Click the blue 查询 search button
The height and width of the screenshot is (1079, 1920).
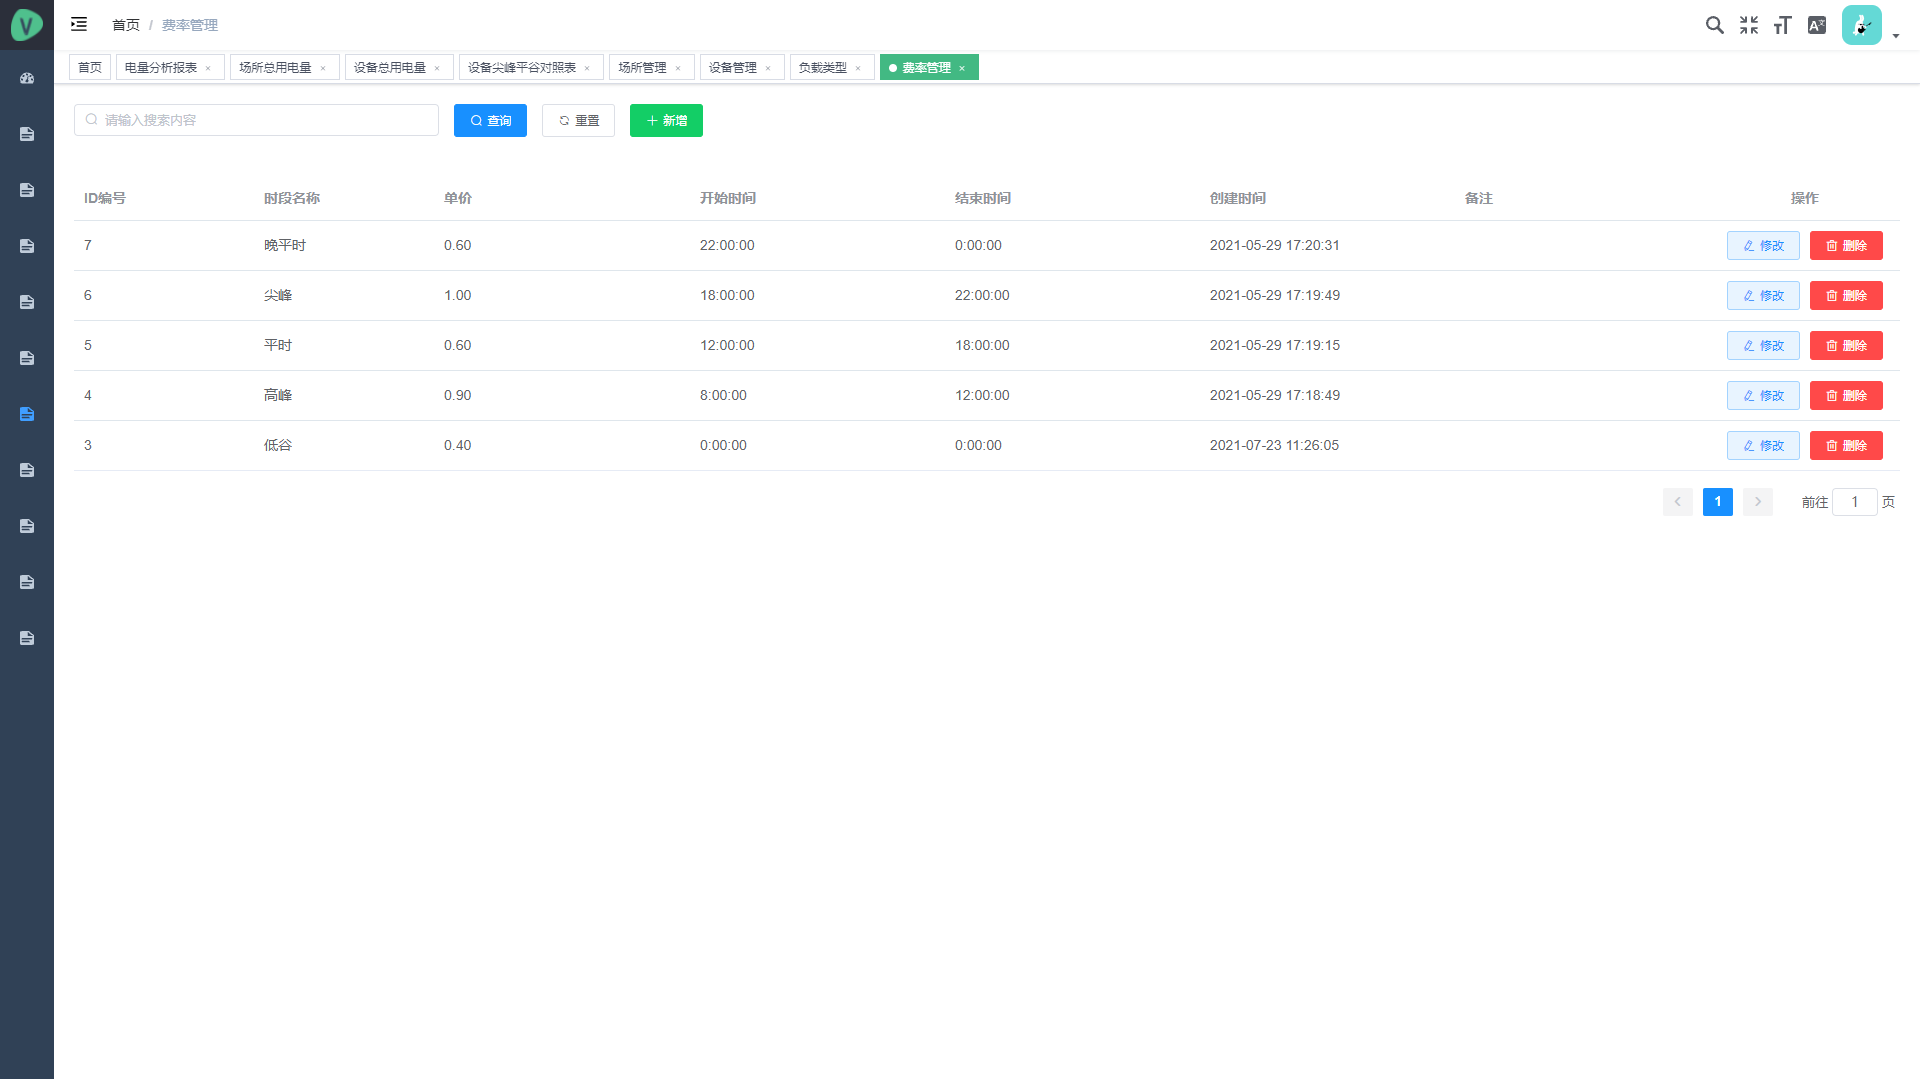[x=490, y=120]
